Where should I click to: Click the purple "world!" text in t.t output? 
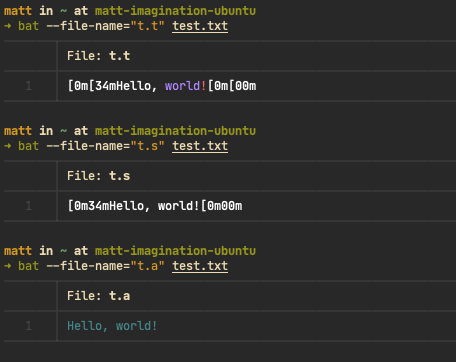186,86
